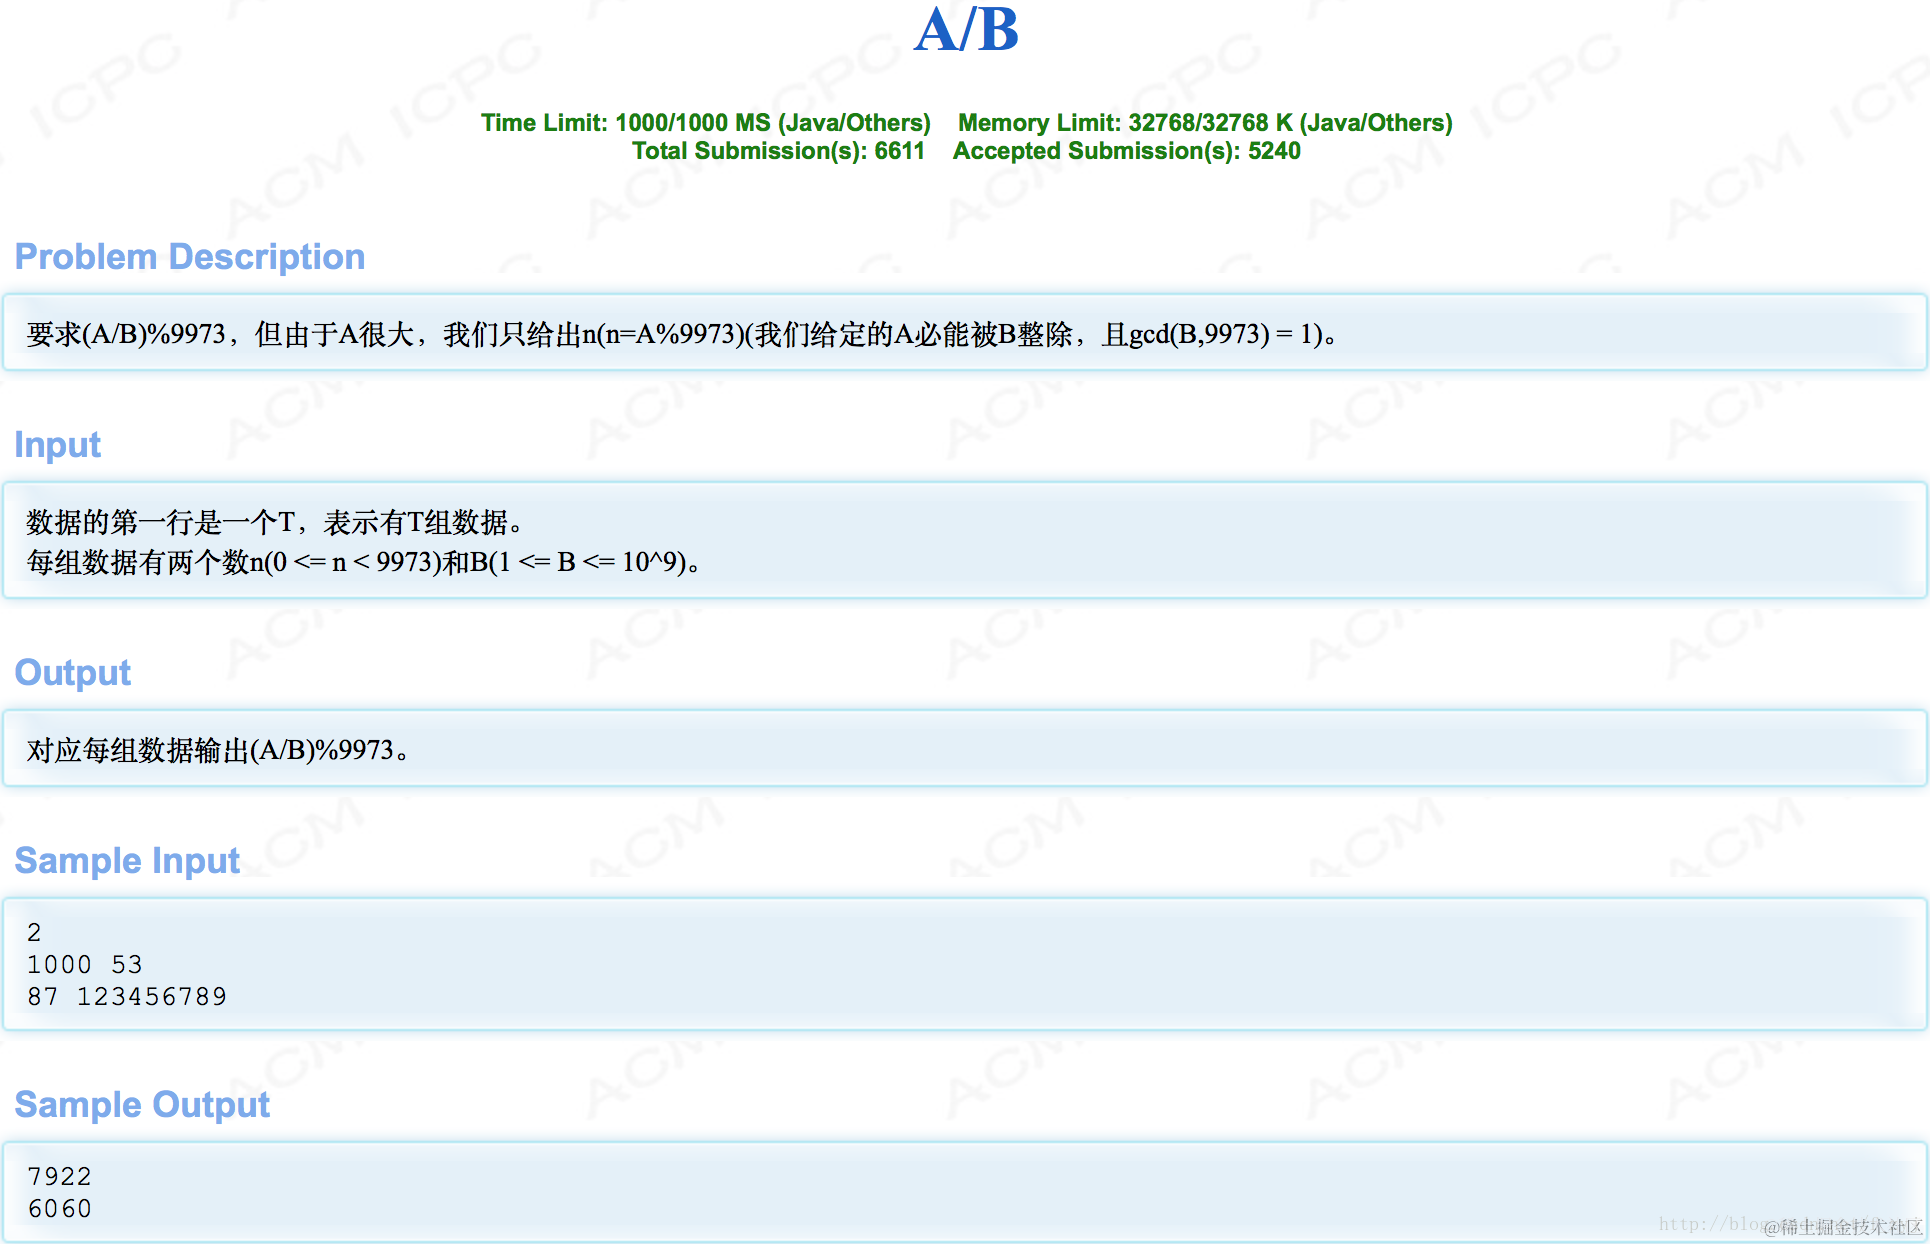Click the Output section heading

tap(73, 673)
